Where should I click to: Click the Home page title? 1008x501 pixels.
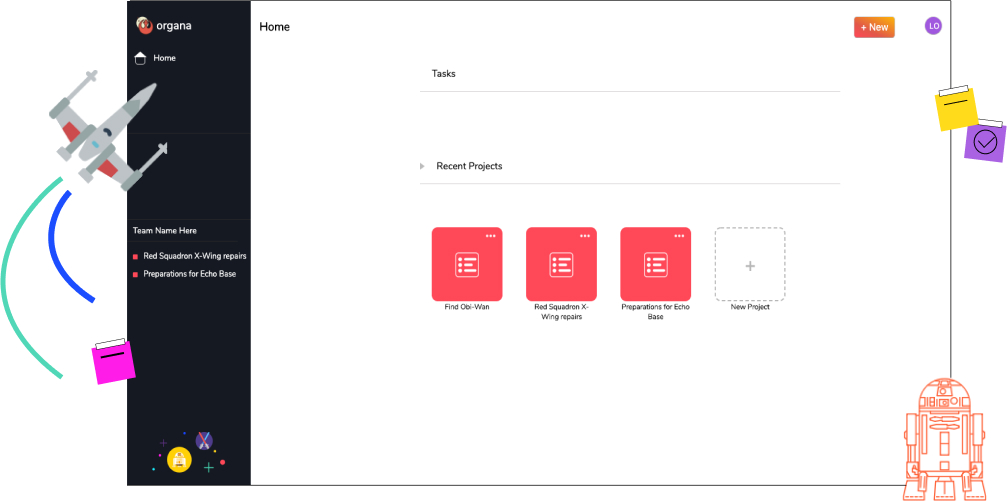(274, 27)
